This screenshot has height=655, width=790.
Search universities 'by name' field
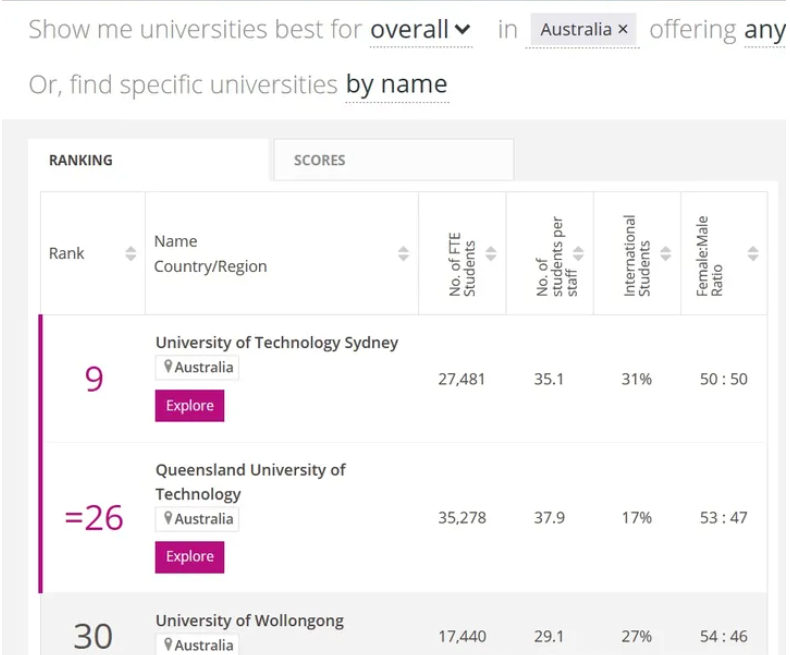(x=396, y=85)
